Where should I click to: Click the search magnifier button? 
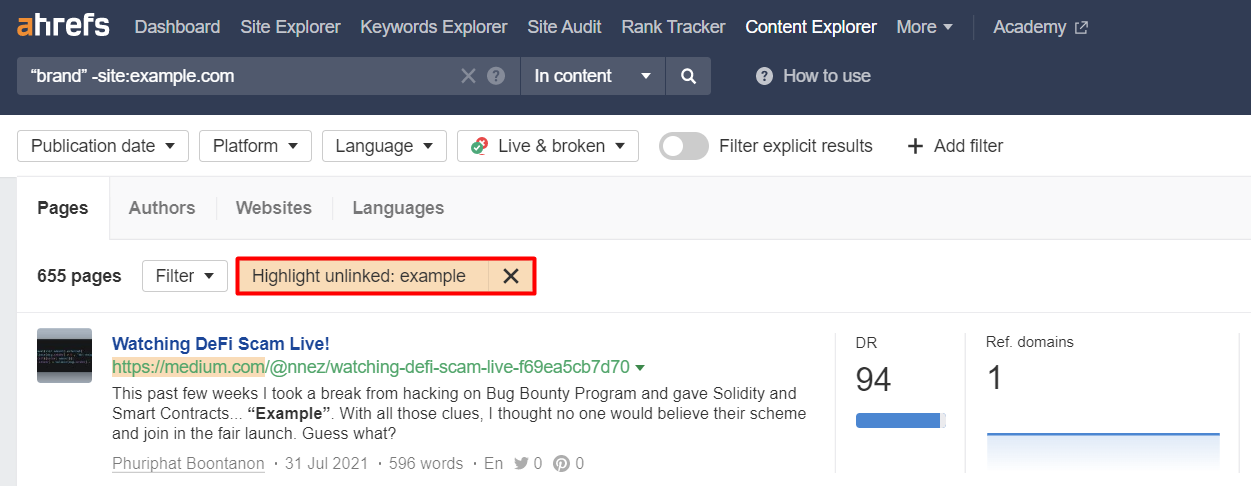688,76
